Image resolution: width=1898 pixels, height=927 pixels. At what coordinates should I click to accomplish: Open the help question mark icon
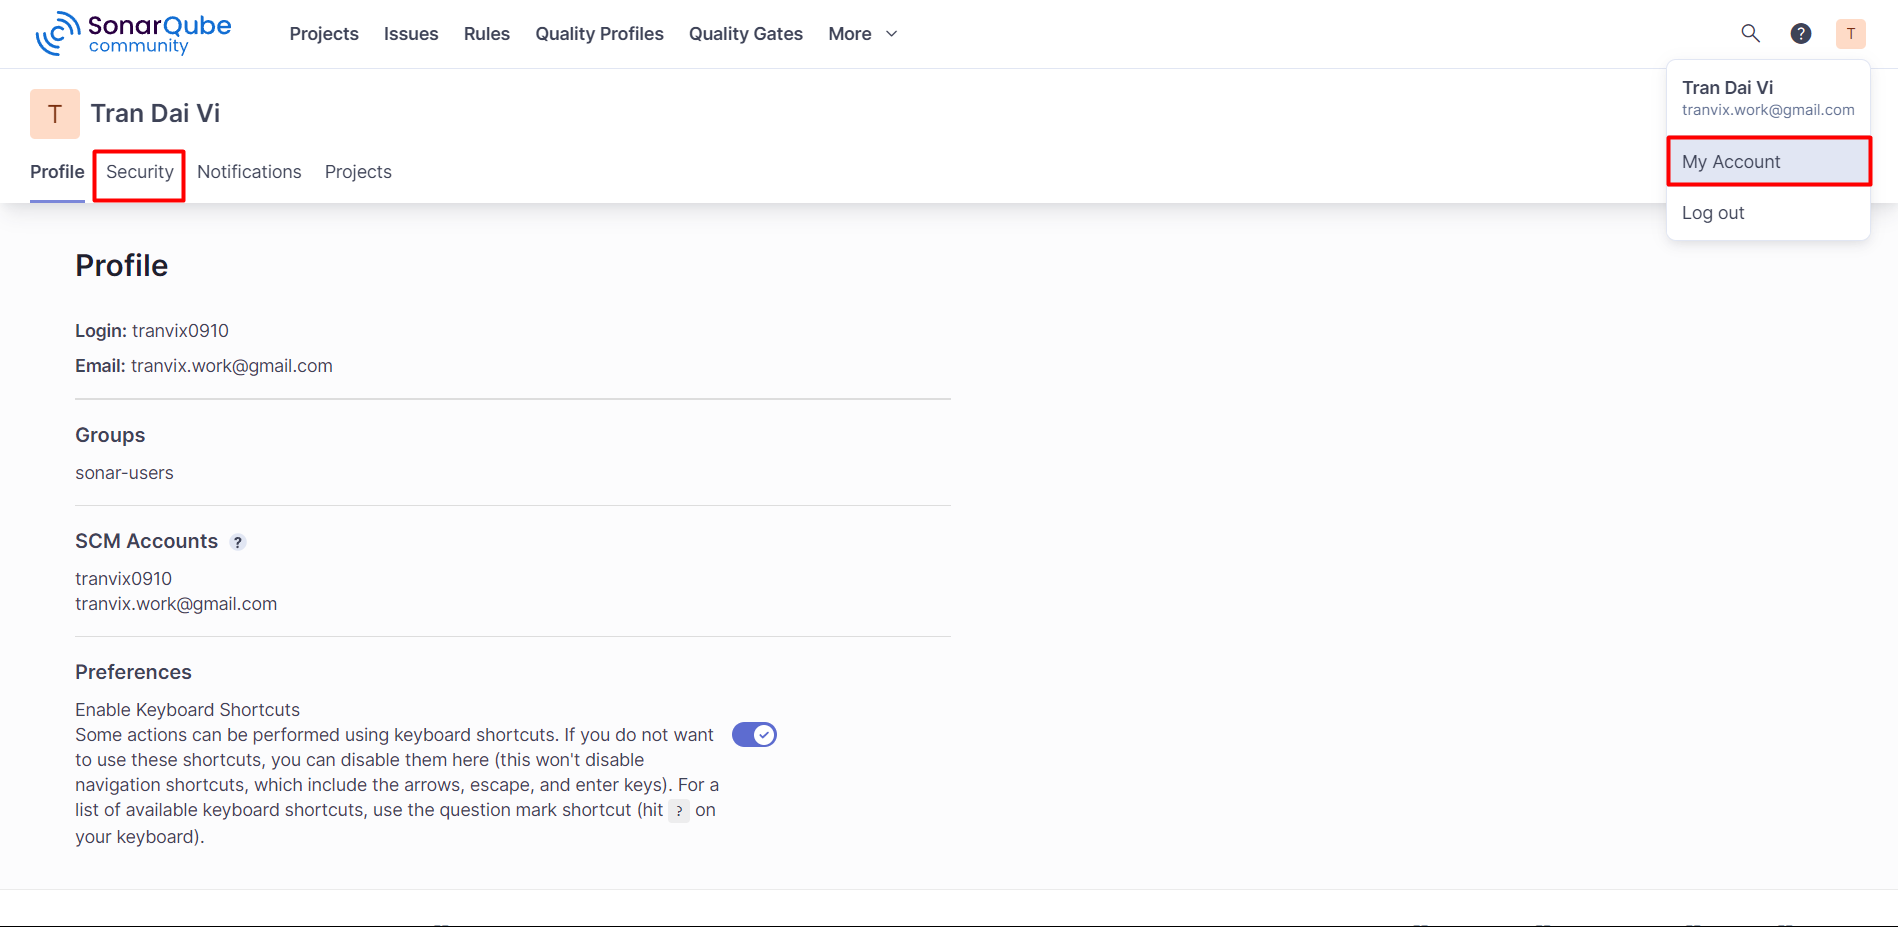point(1800,33)
